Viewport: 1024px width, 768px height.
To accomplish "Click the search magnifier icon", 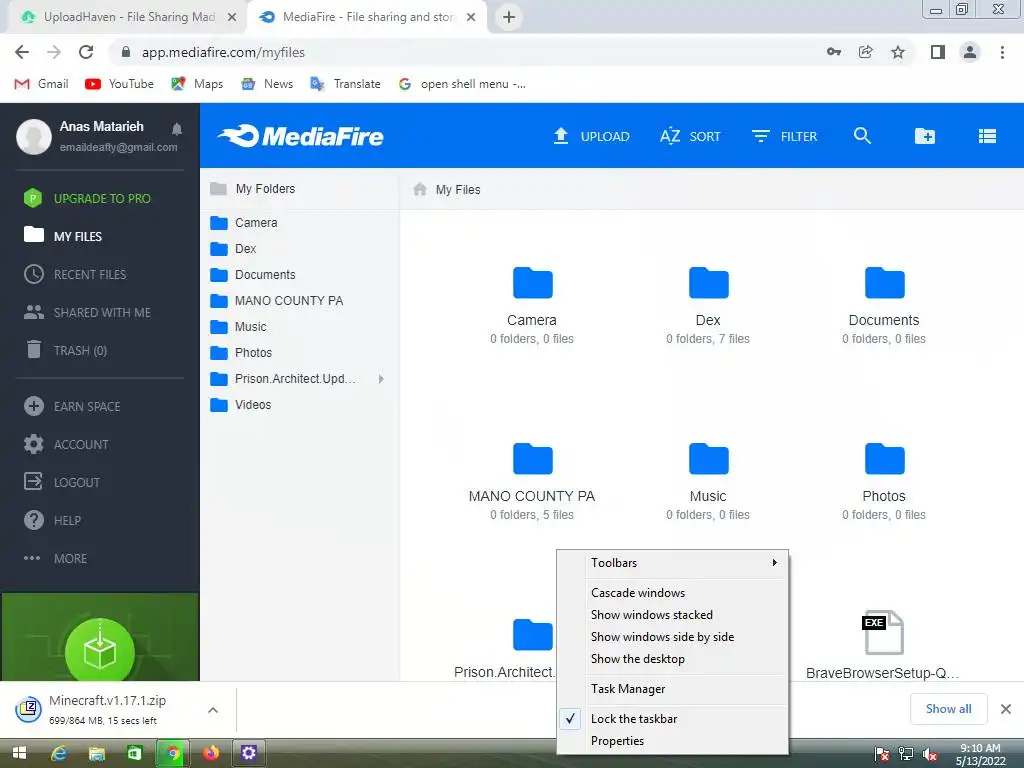I will 862,136.
